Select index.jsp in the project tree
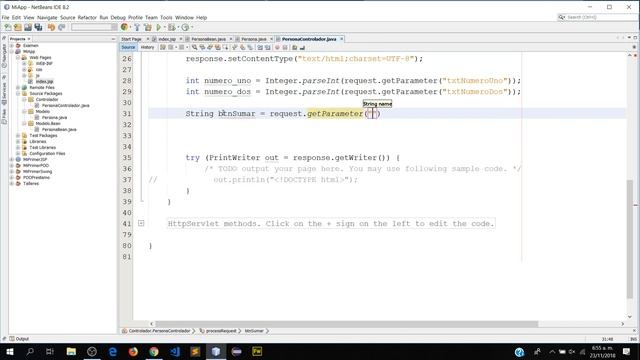This screenshot has width=640, height=360. pos(44,82)
